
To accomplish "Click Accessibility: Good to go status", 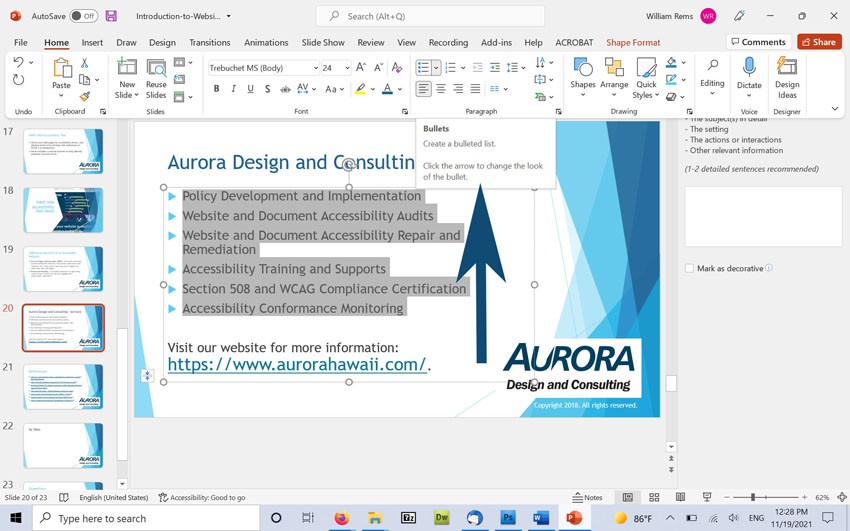I will coord(202,497).
